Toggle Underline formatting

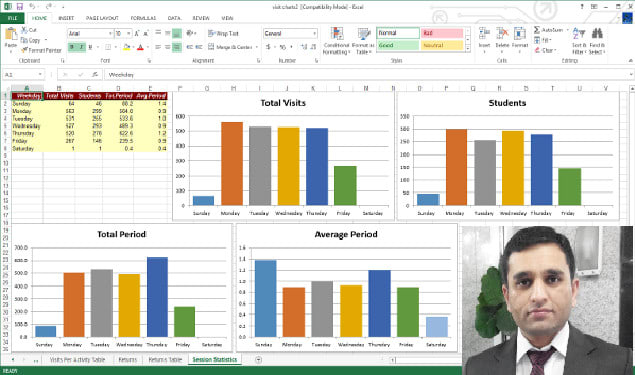[x=90, y=47]
